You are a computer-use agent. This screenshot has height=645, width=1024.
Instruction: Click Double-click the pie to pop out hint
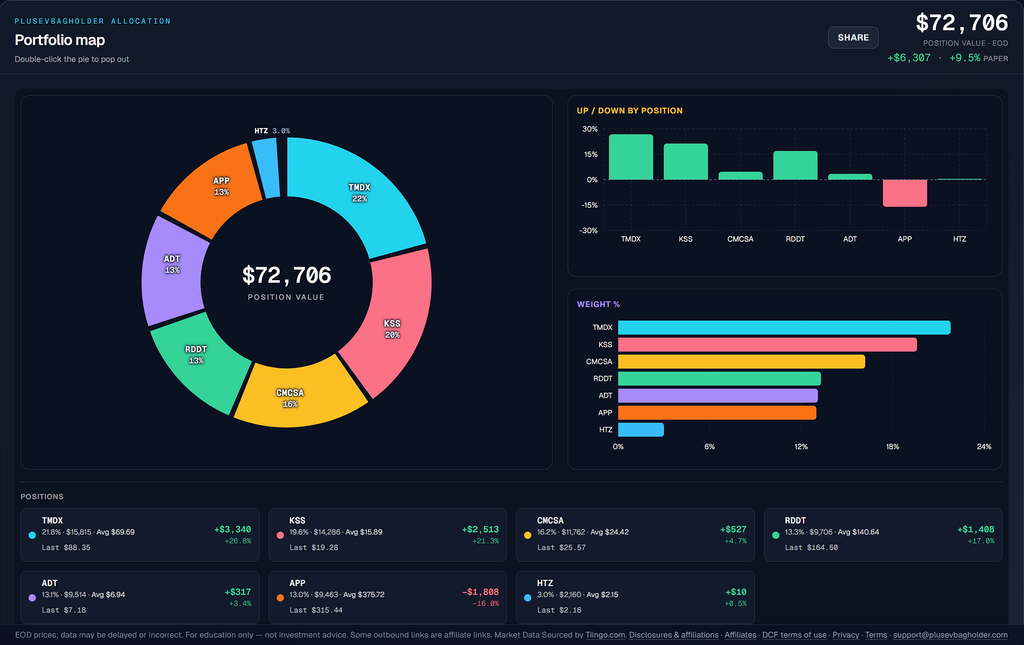pos(72,59)
